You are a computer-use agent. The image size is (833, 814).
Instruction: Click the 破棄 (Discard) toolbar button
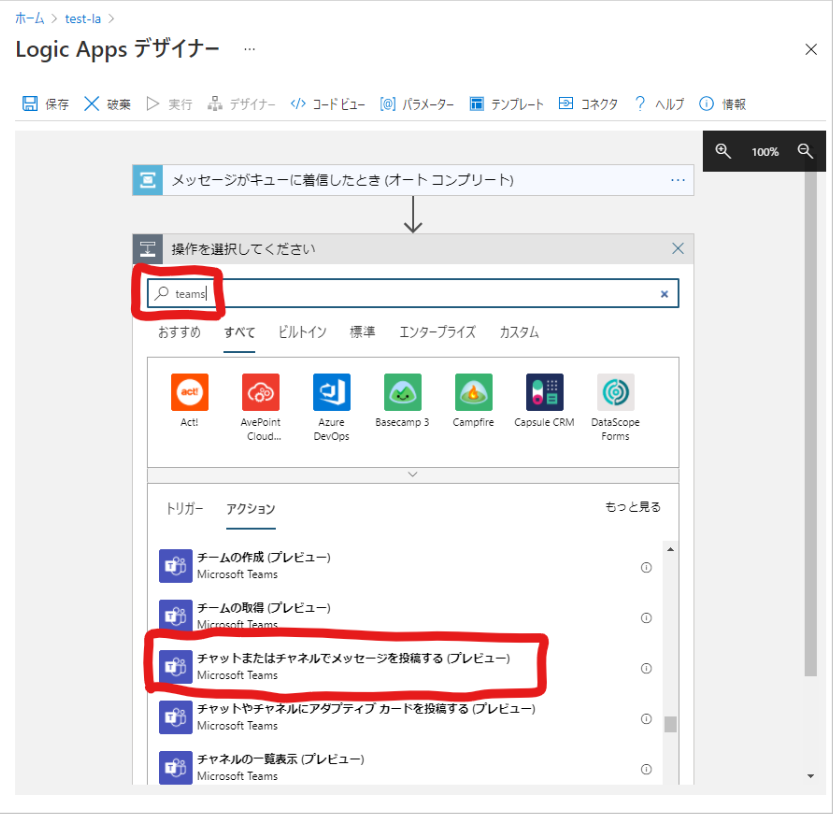click(107, 104)
